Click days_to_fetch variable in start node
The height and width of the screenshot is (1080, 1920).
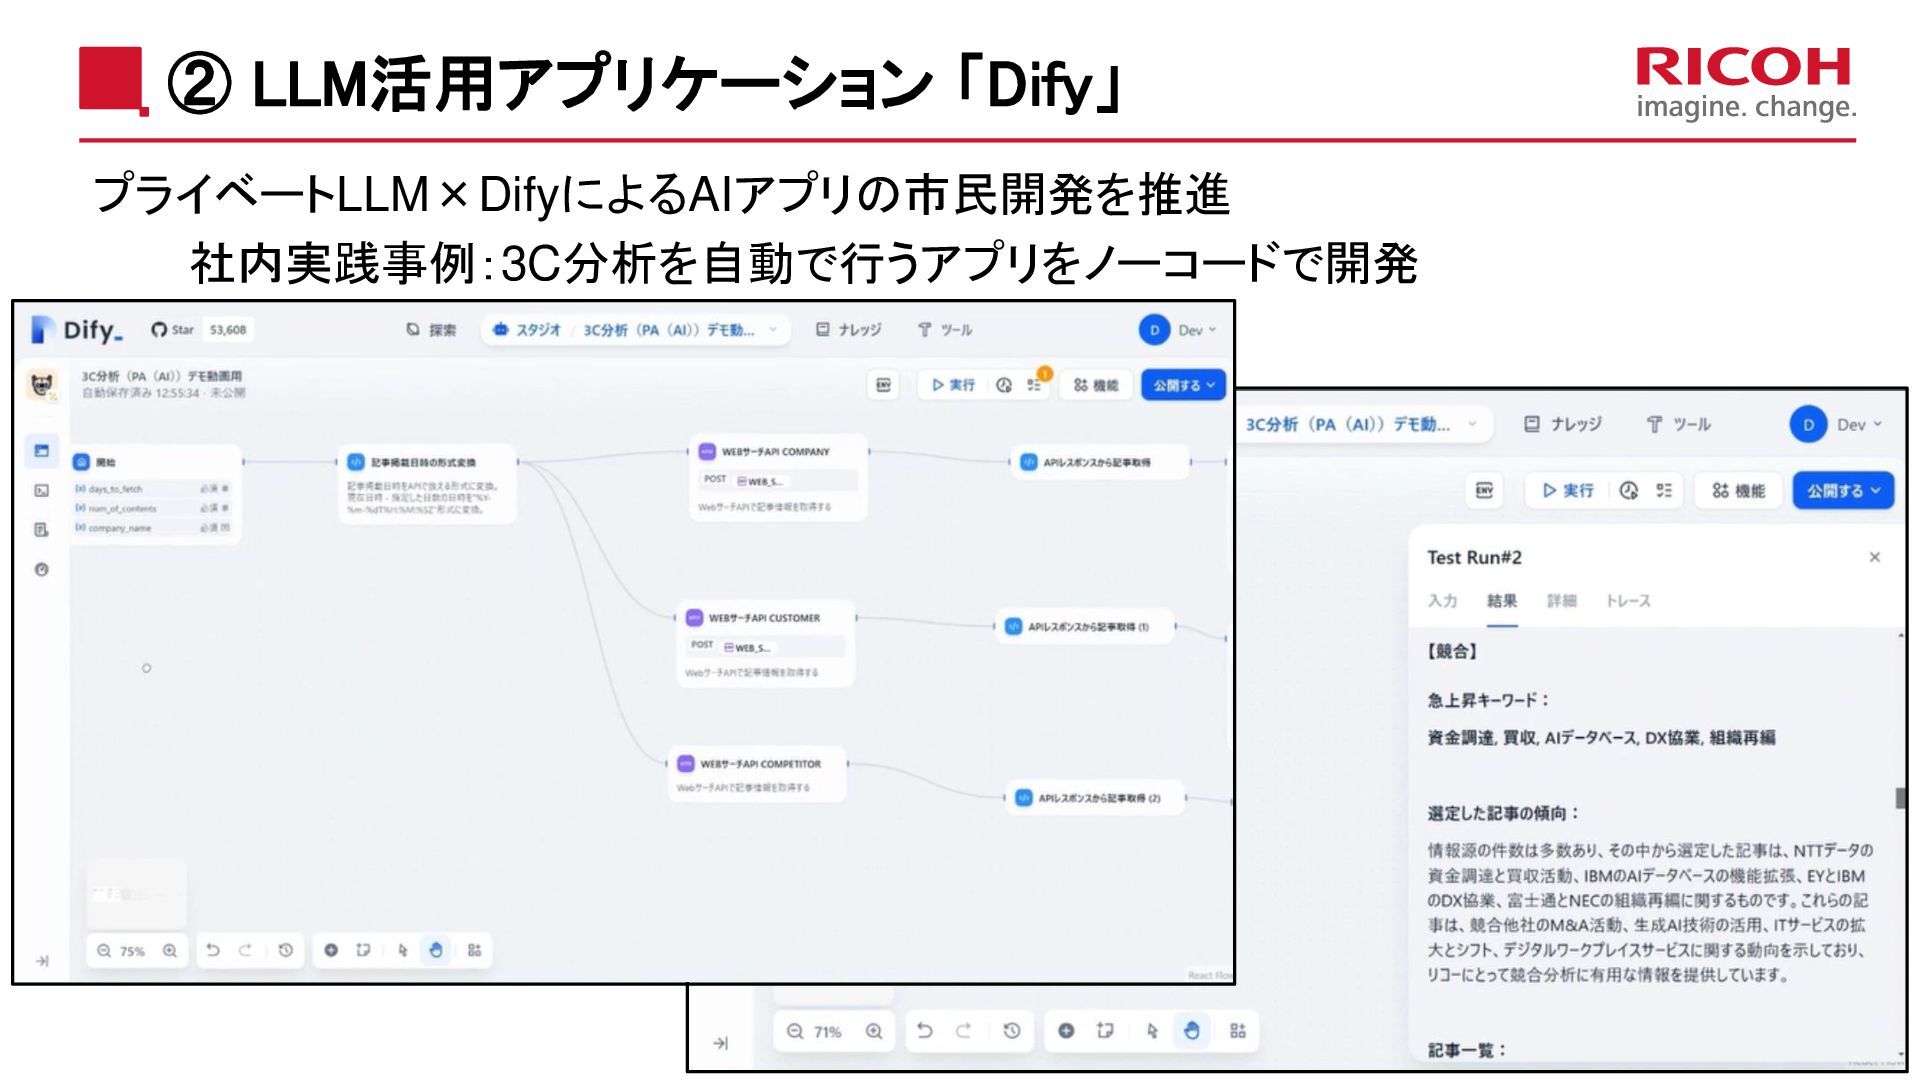[152, 489]
